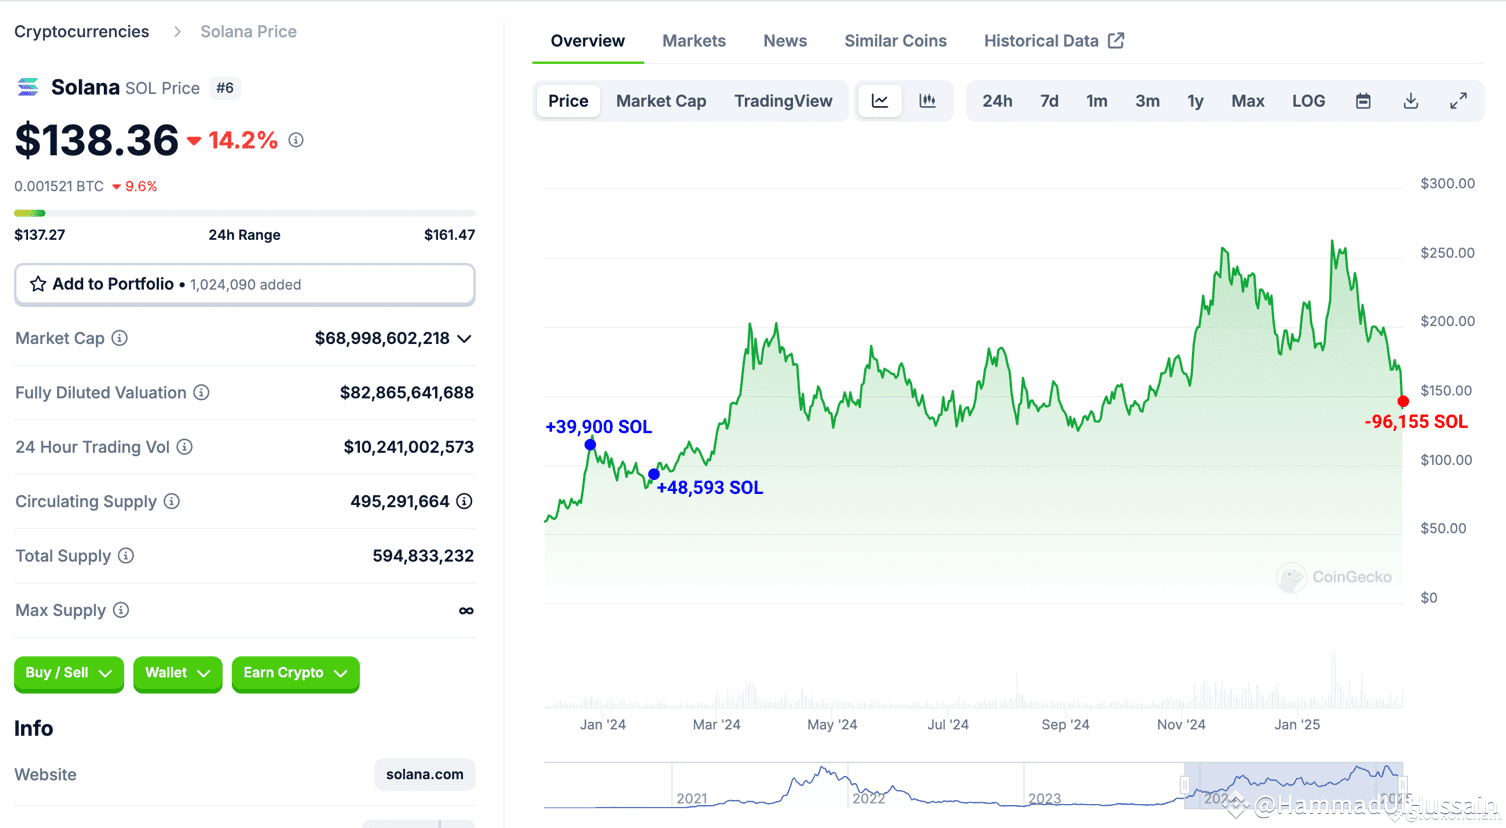Click the 594,833,232 total supply value
The height and width of the screenshot is (828, 1506).
[x=423, y=556]
